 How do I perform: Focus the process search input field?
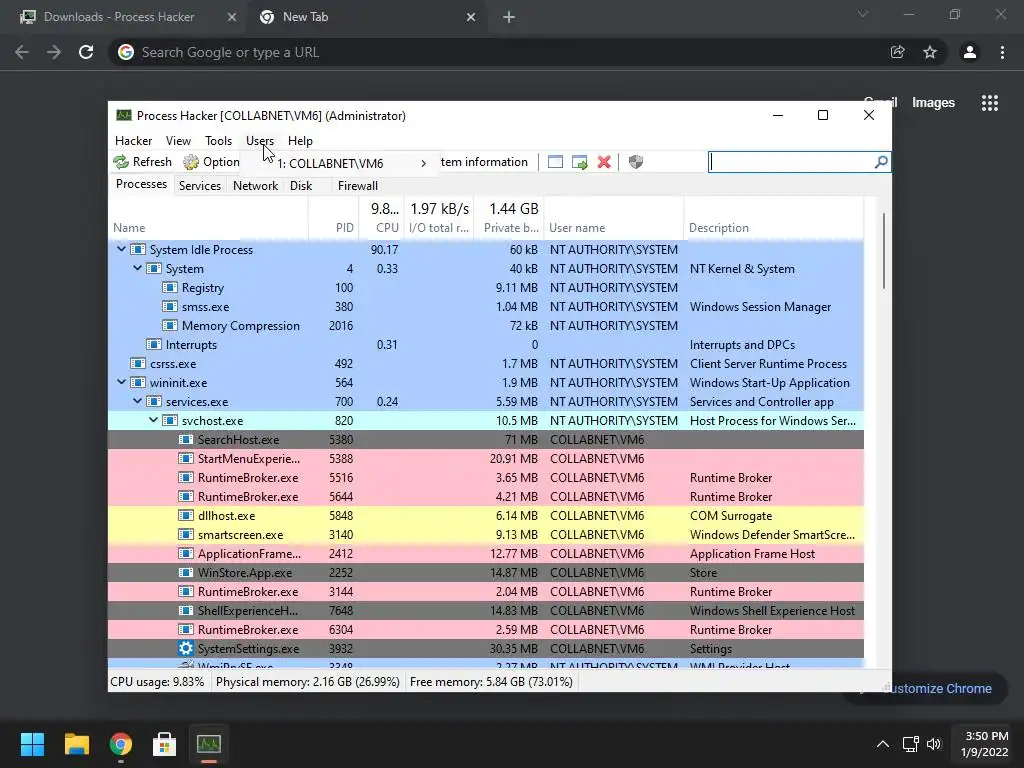(791, 162)
